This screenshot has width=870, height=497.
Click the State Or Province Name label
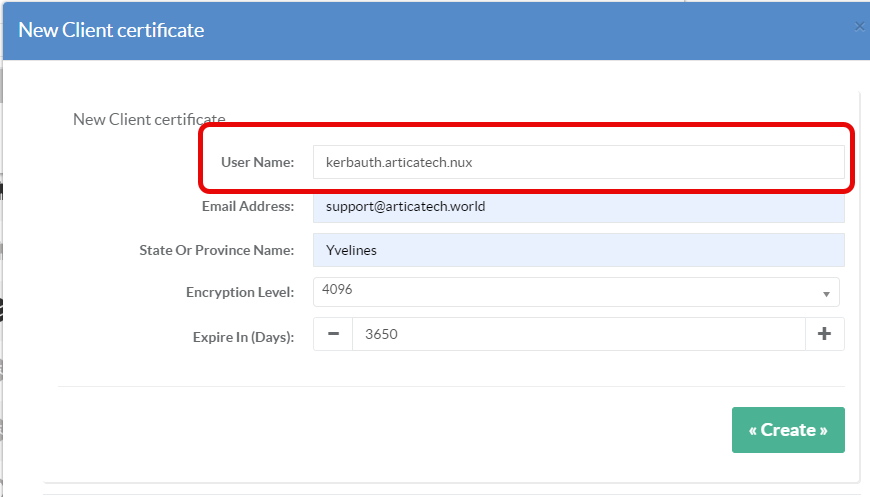(x=216, y=250)
